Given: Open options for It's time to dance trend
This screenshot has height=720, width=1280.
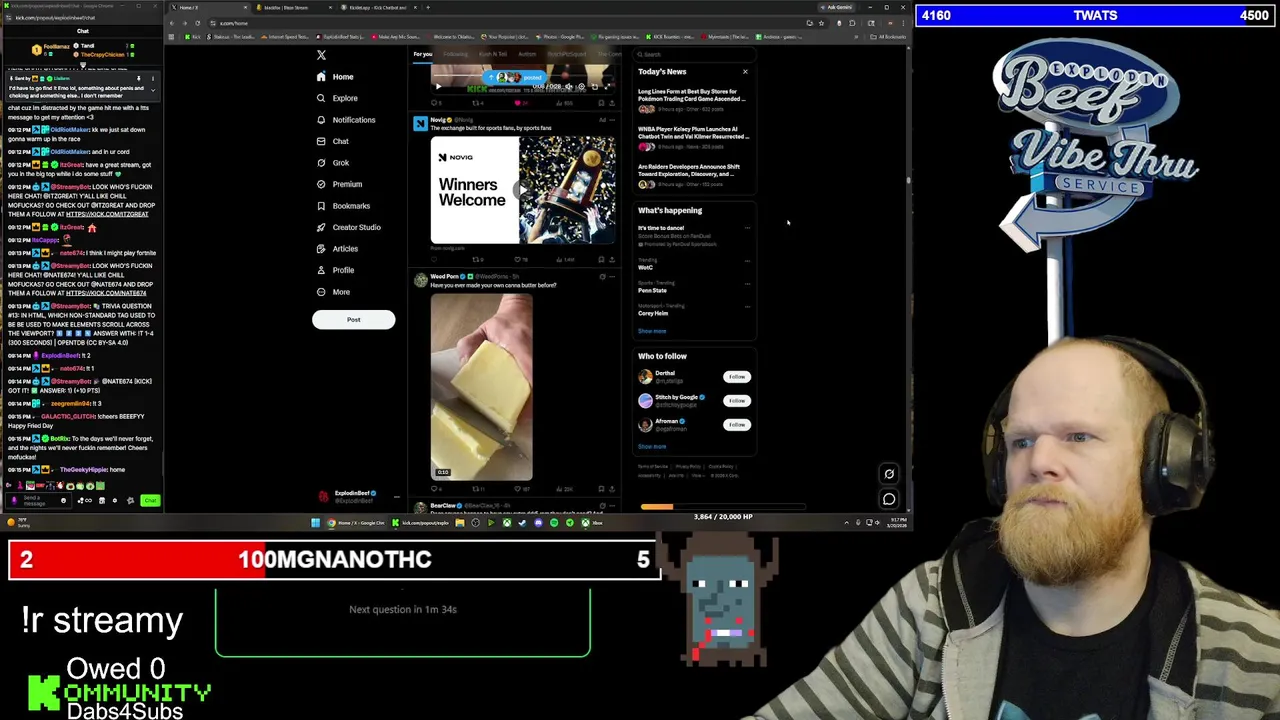Looking at the screenshot, I should (x=747, y=228).
